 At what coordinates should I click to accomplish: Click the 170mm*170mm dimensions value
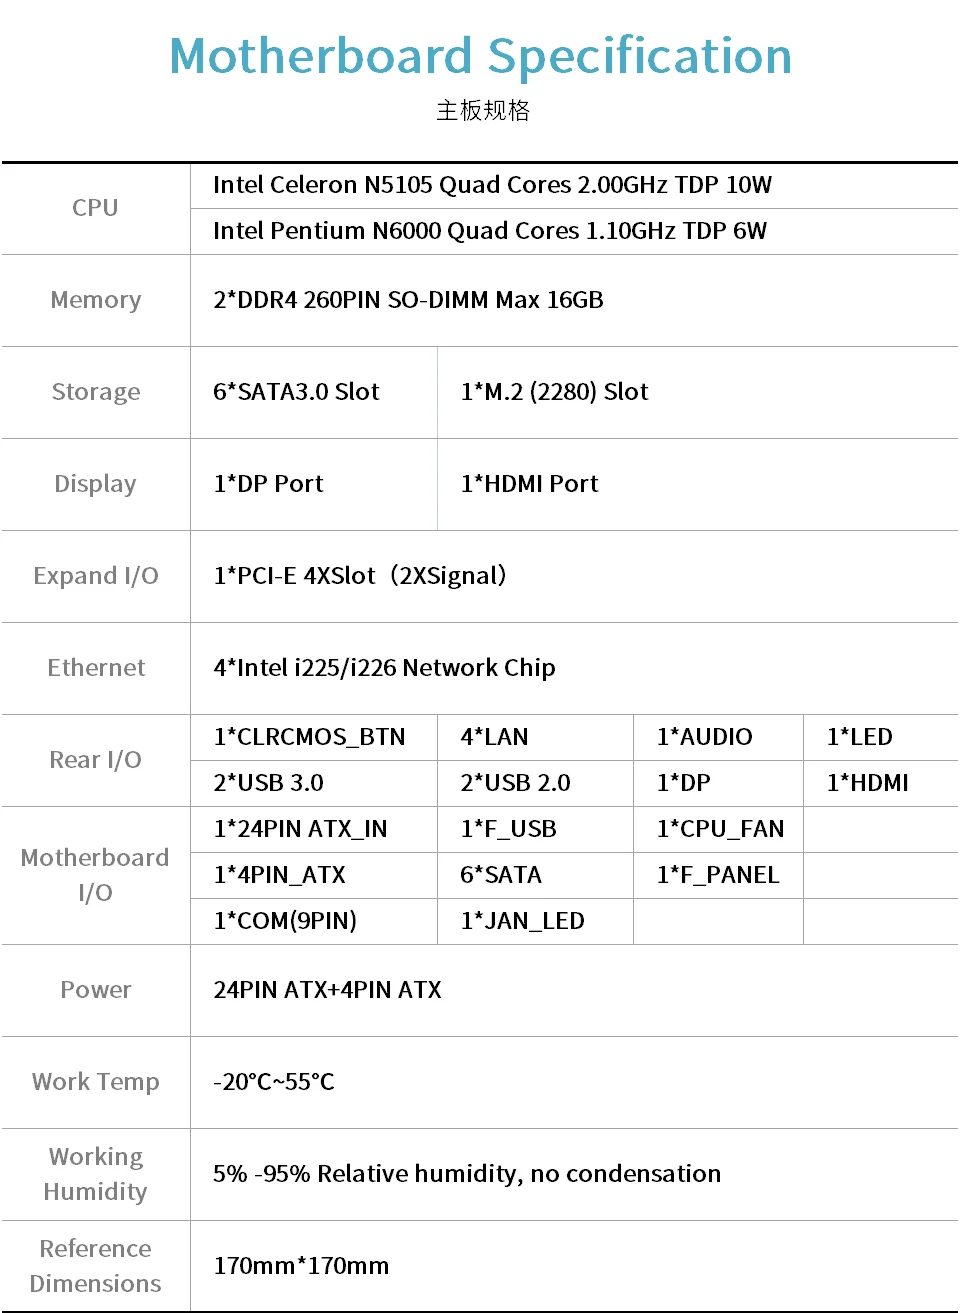coord(301,1266)
